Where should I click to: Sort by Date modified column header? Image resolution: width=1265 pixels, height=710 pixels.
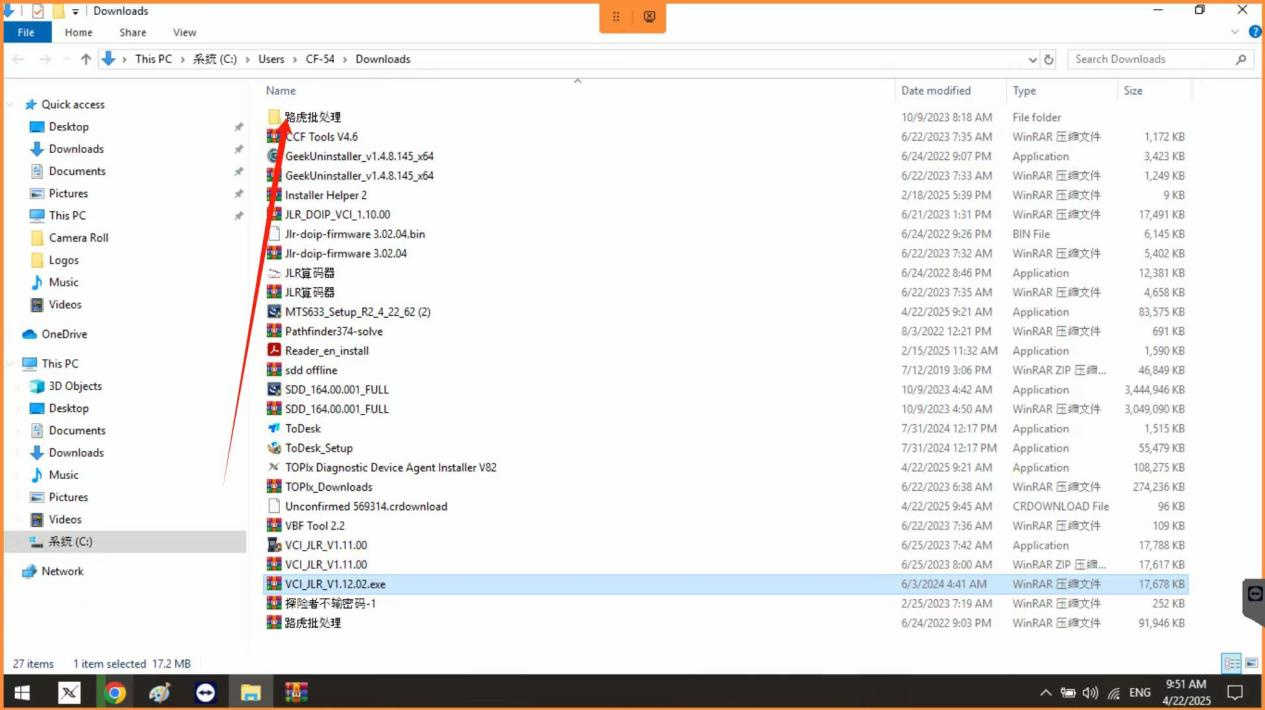[936, 90]
